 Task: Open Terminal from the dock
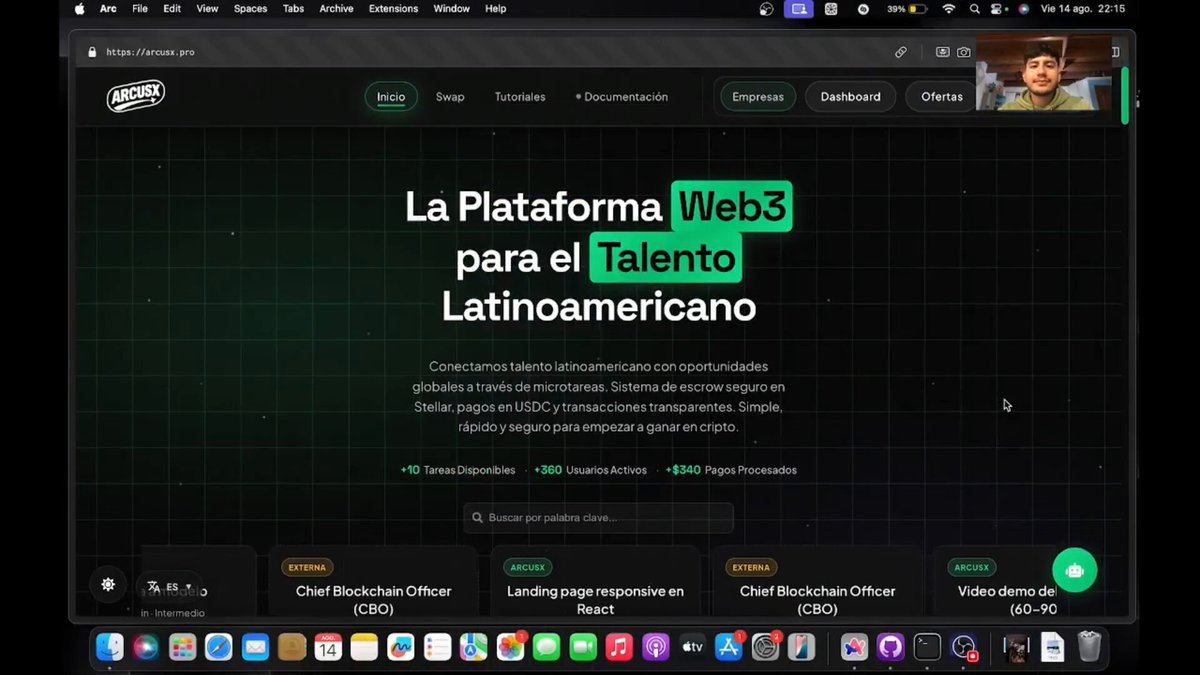tap(928, 647)
